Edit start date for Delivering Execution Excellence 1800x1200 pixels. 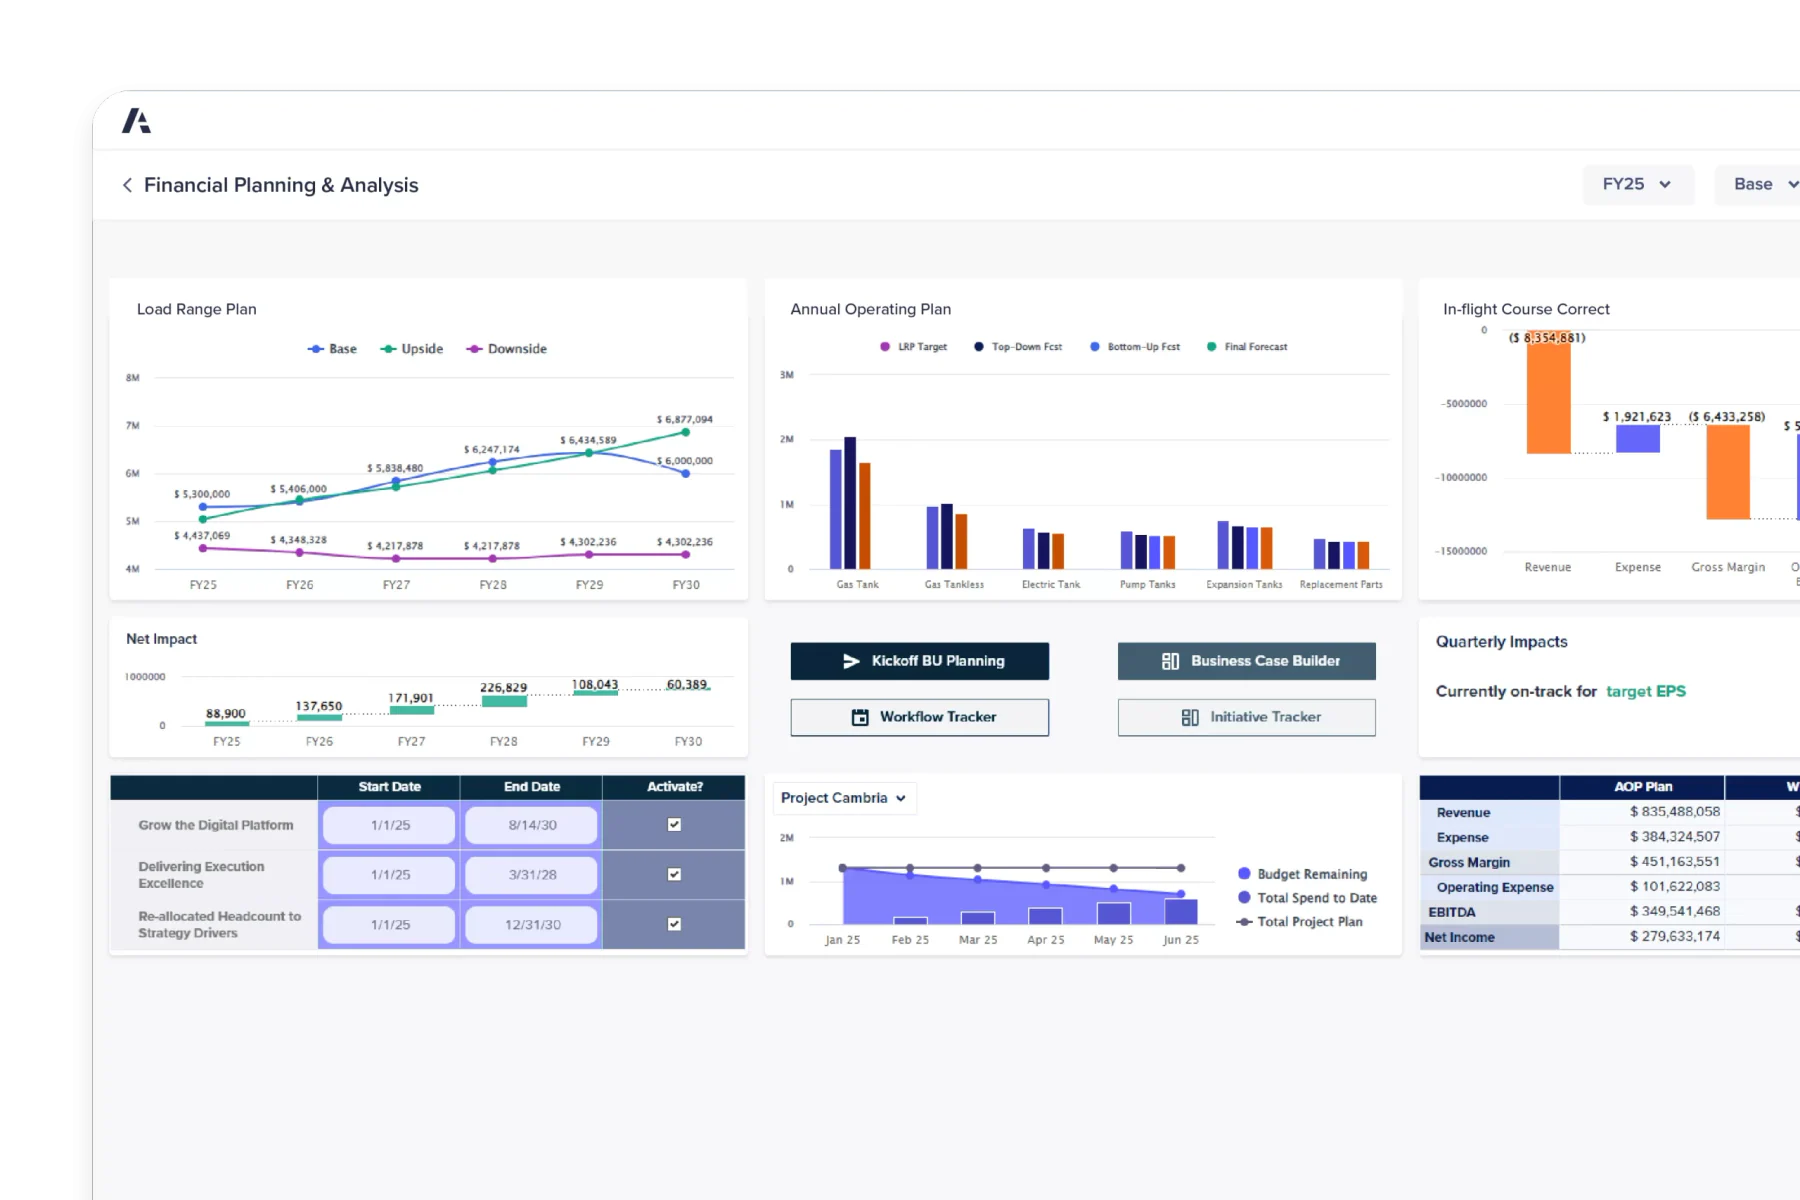click(x=390, y=874)
